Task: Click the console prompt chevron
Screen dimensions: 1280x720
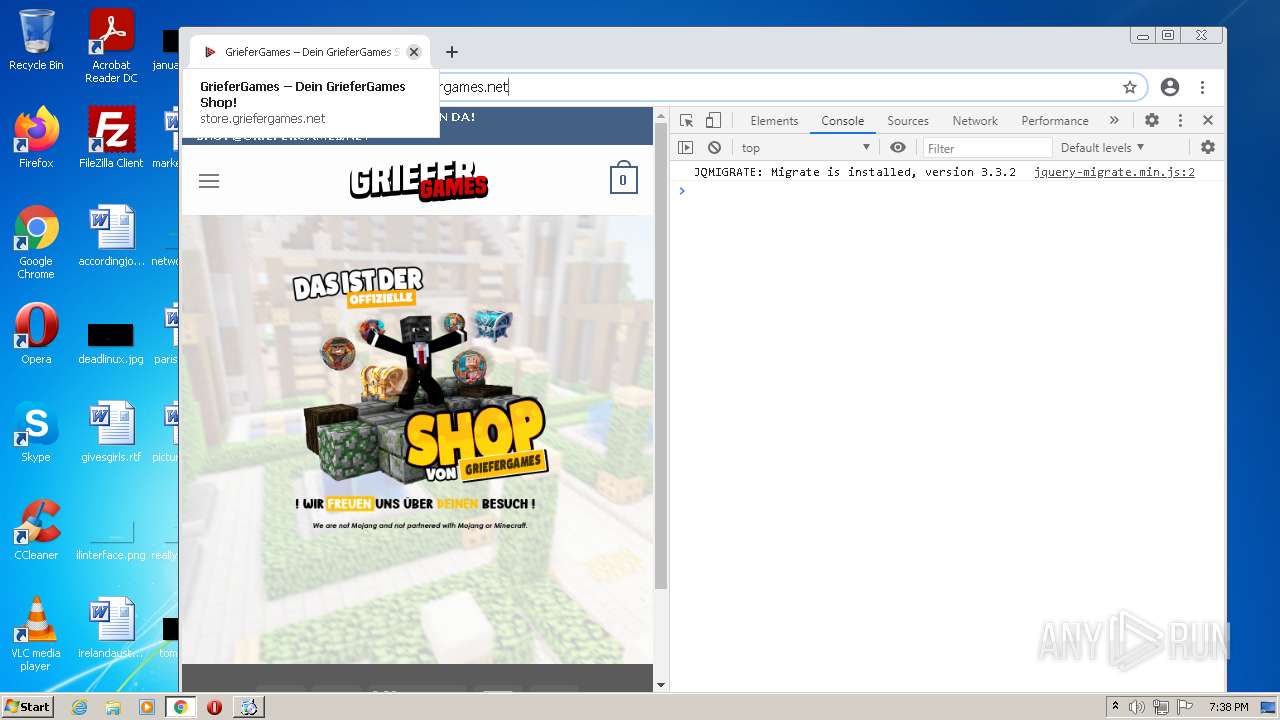Action: [x=682, y=190]
